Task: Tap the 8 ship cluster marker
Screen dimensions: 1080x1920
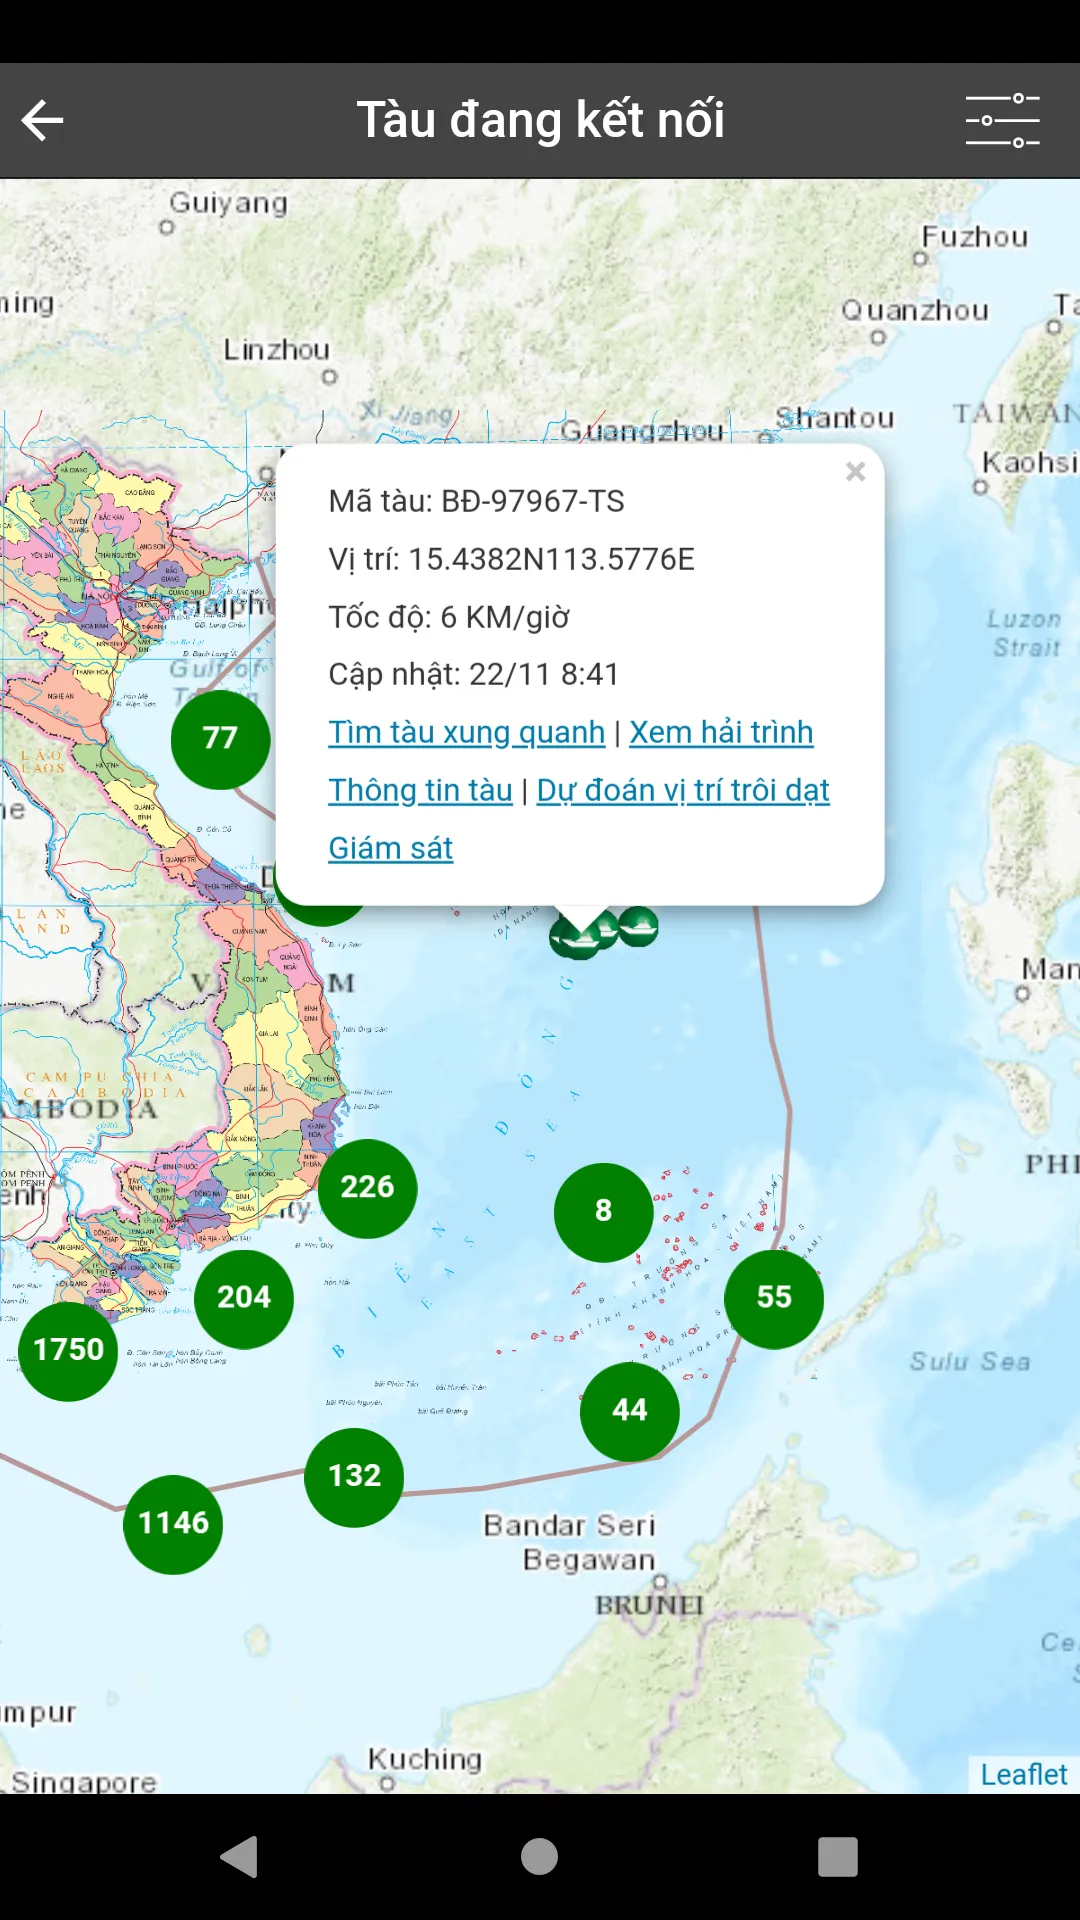Action: (603, 1212)
